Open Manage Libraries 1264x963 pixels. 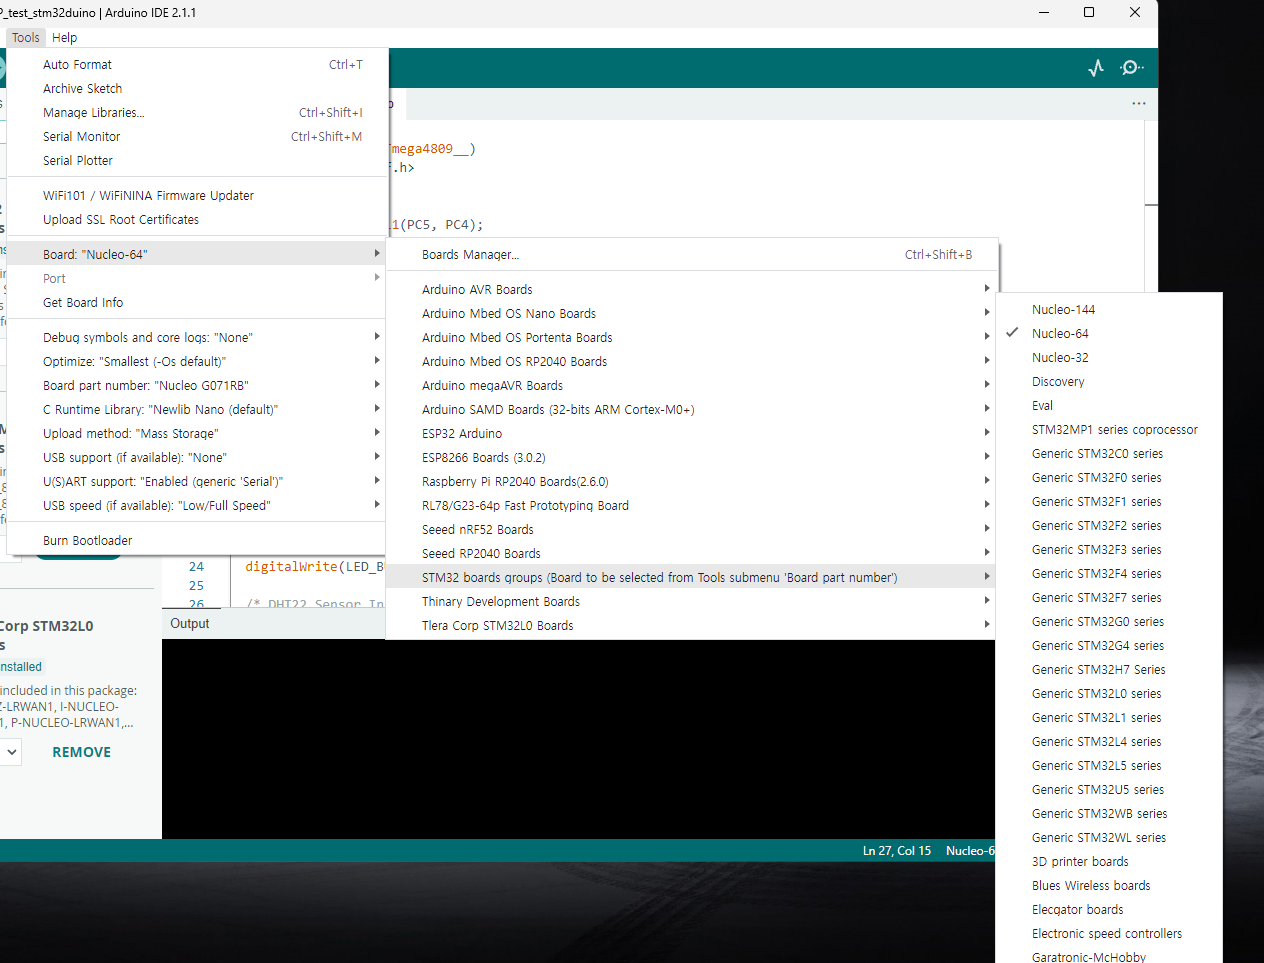point(197,113)
